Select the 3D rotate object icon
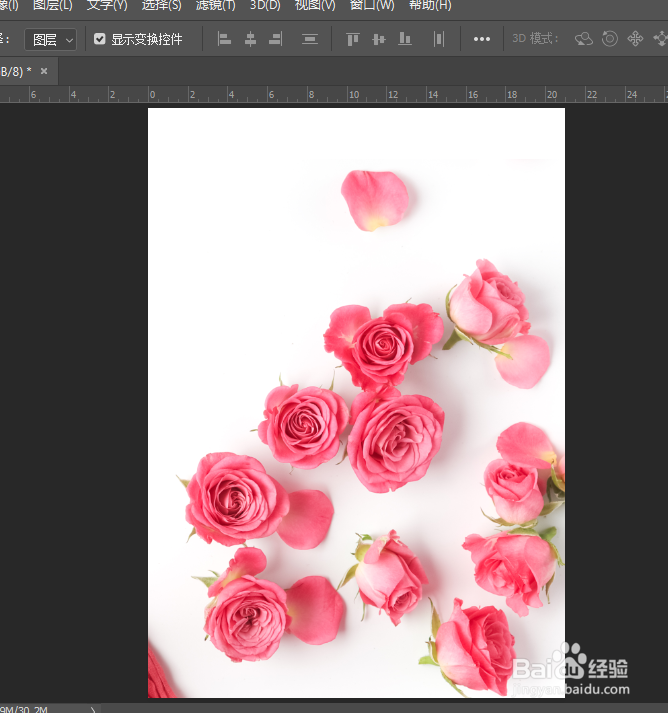Viewport: 668px width, 713px height. [x=584, y=39]
